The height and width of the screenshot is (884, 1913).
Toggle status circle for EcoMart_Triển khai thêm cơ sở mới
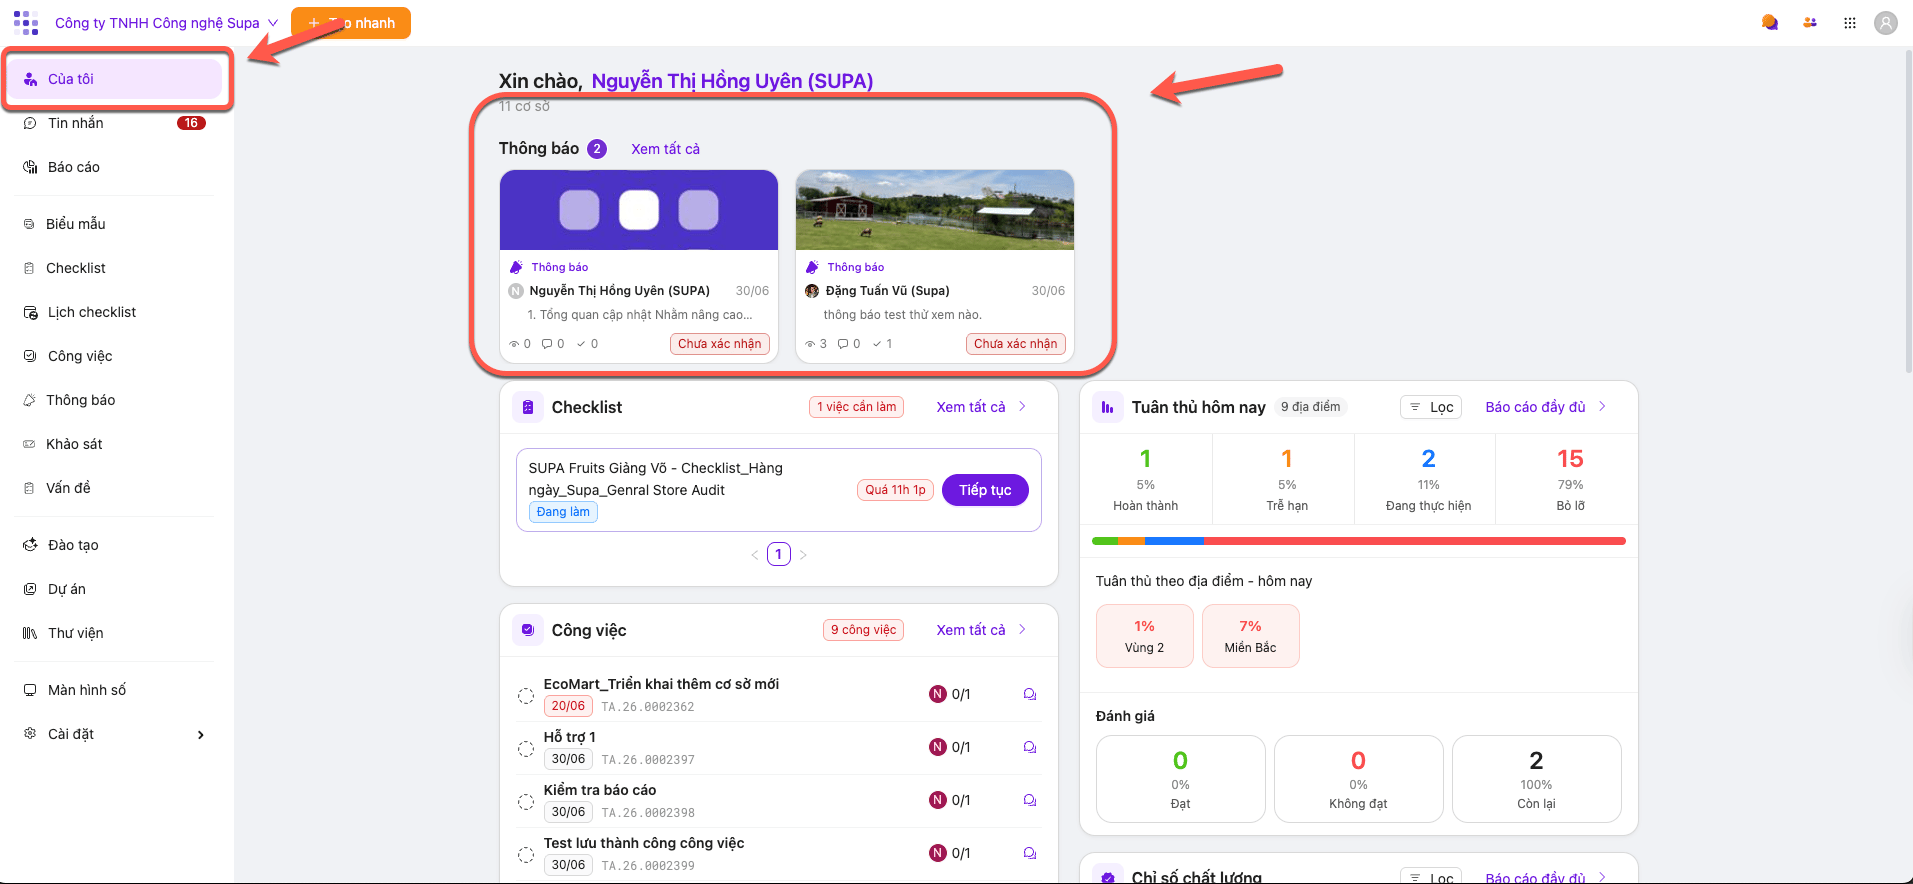(526, 695)
